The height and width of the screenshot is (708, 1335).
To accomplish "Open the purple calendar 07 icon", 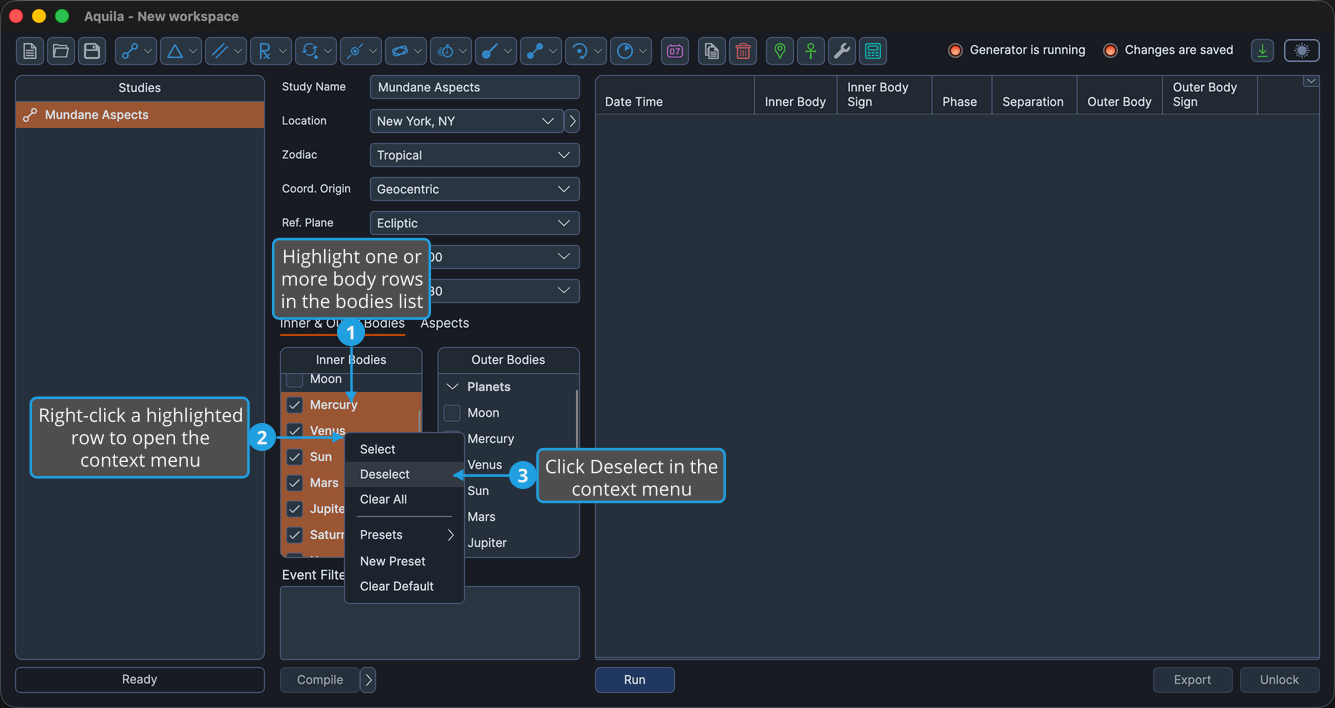I will tap(675, 51).
